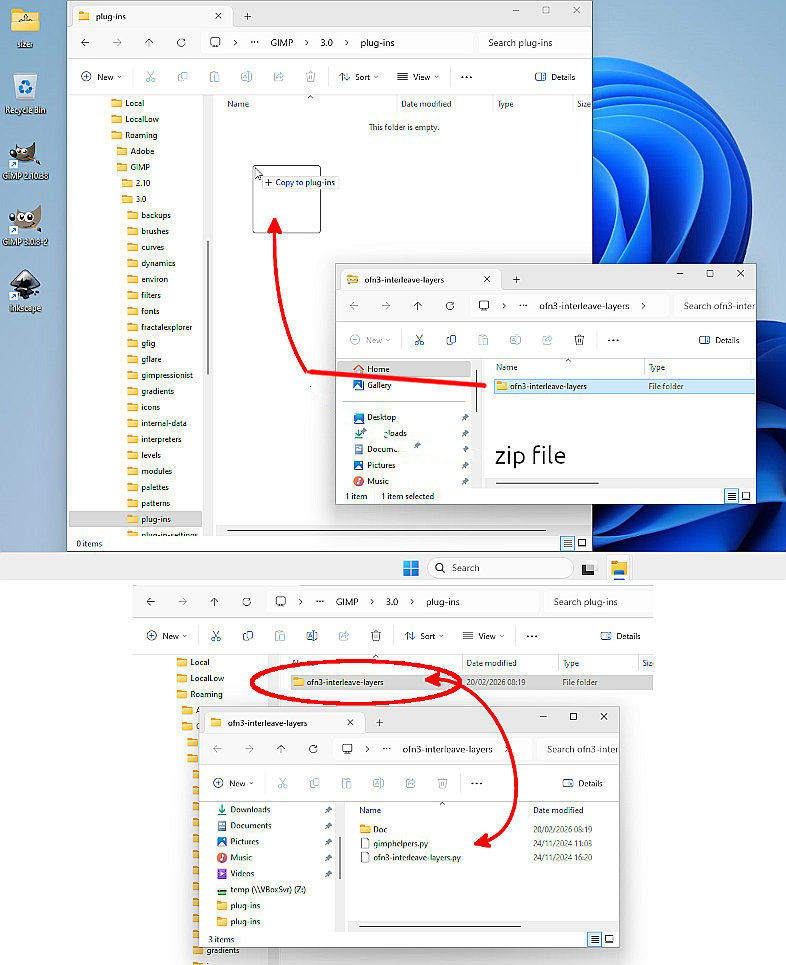Select the GIMP 2.10.38 desktop shortcut
The image size is (786, 965).
tap(25, 161)
